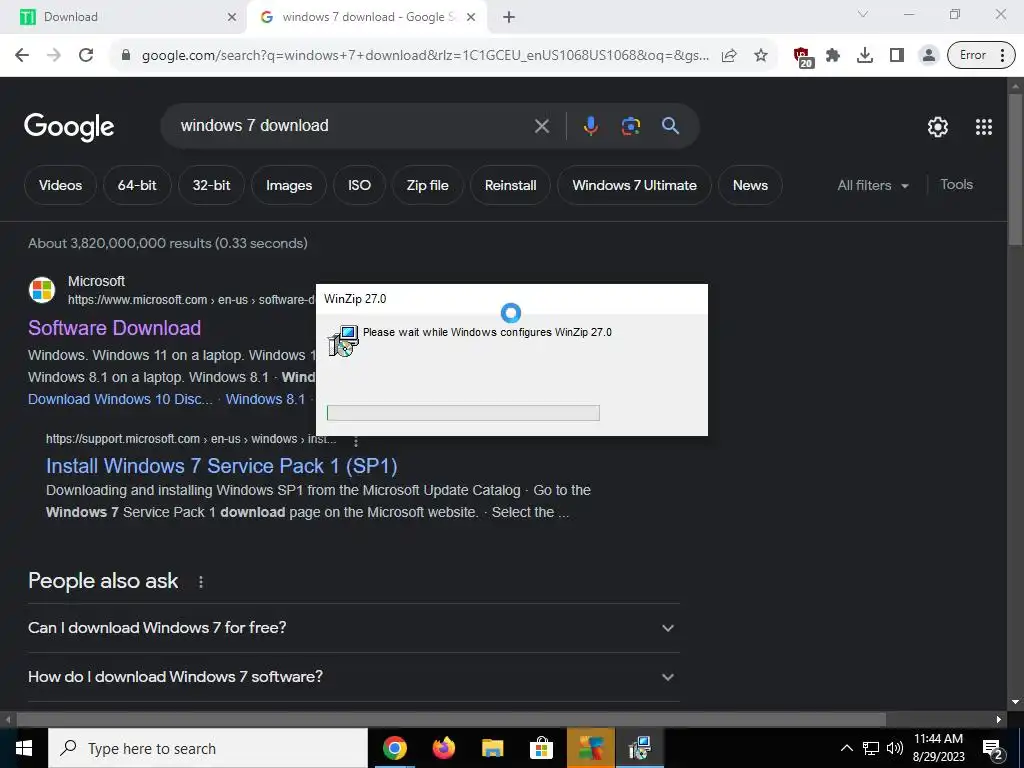Click the WinZip 27.0 dialog title
The image size is (1024, 768).
click(355, 299)
